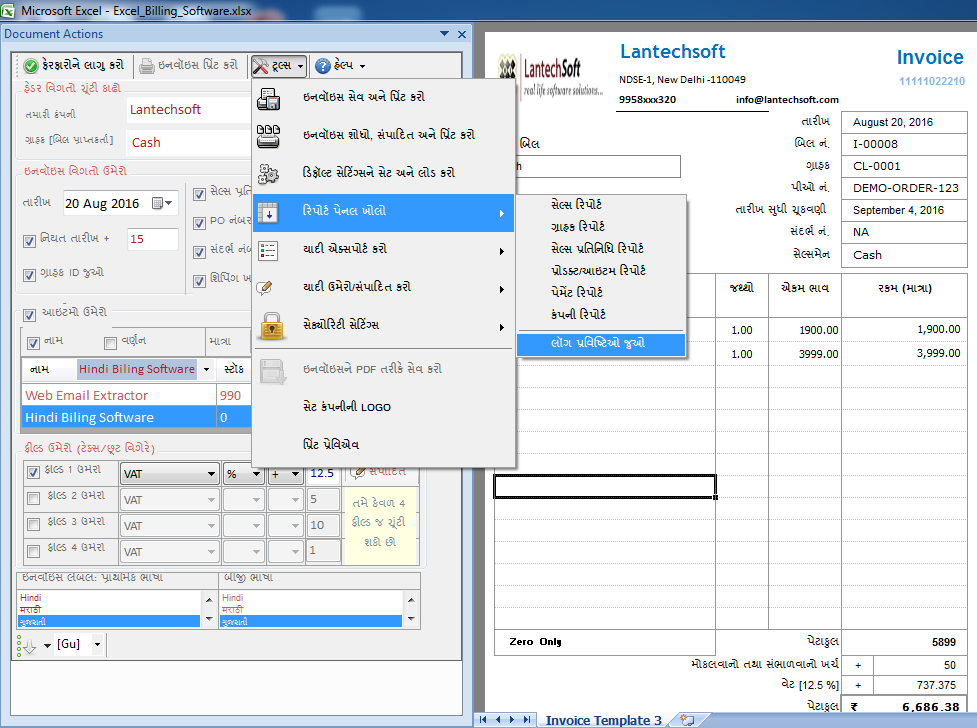Select the payment report submenu entry

coord(576,292)
